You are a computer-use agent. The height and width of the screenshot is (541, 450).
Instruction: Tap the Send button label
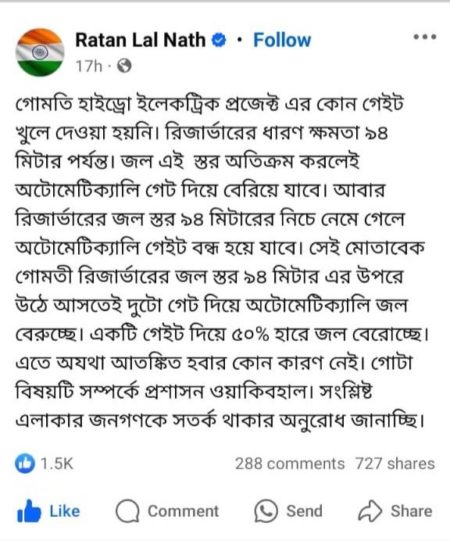(x=304, y=511)
